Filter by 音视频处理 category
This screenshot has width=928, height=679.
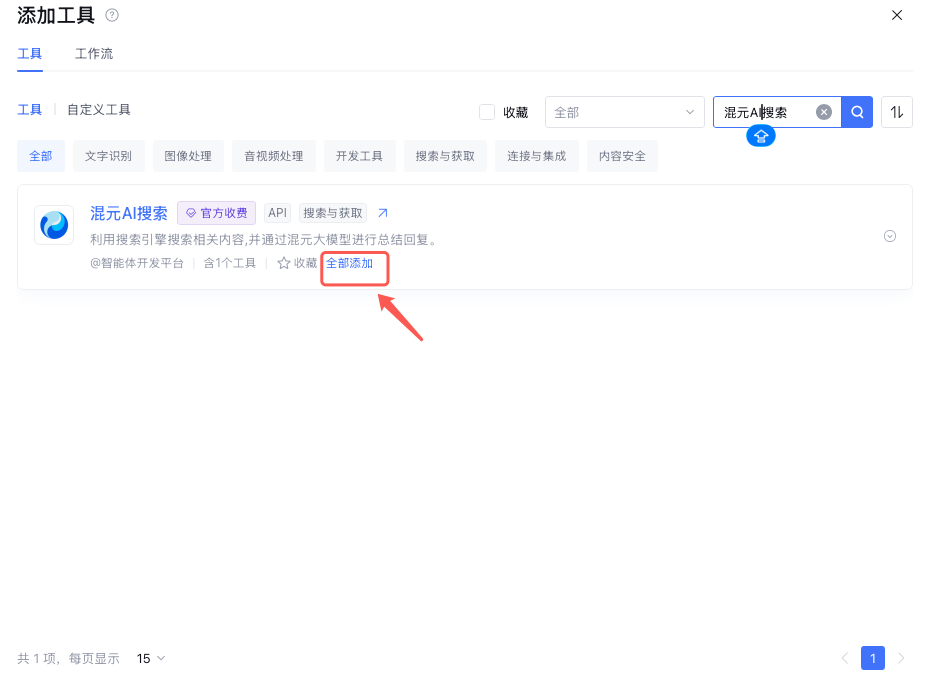(x=273, y=156)
